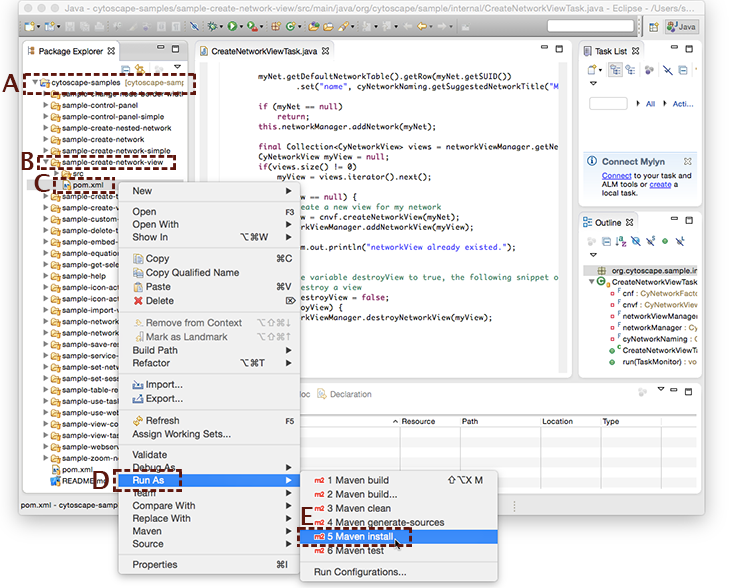Click the Scheduled presentation icon in Task List
734x588 pixels.
631,70
